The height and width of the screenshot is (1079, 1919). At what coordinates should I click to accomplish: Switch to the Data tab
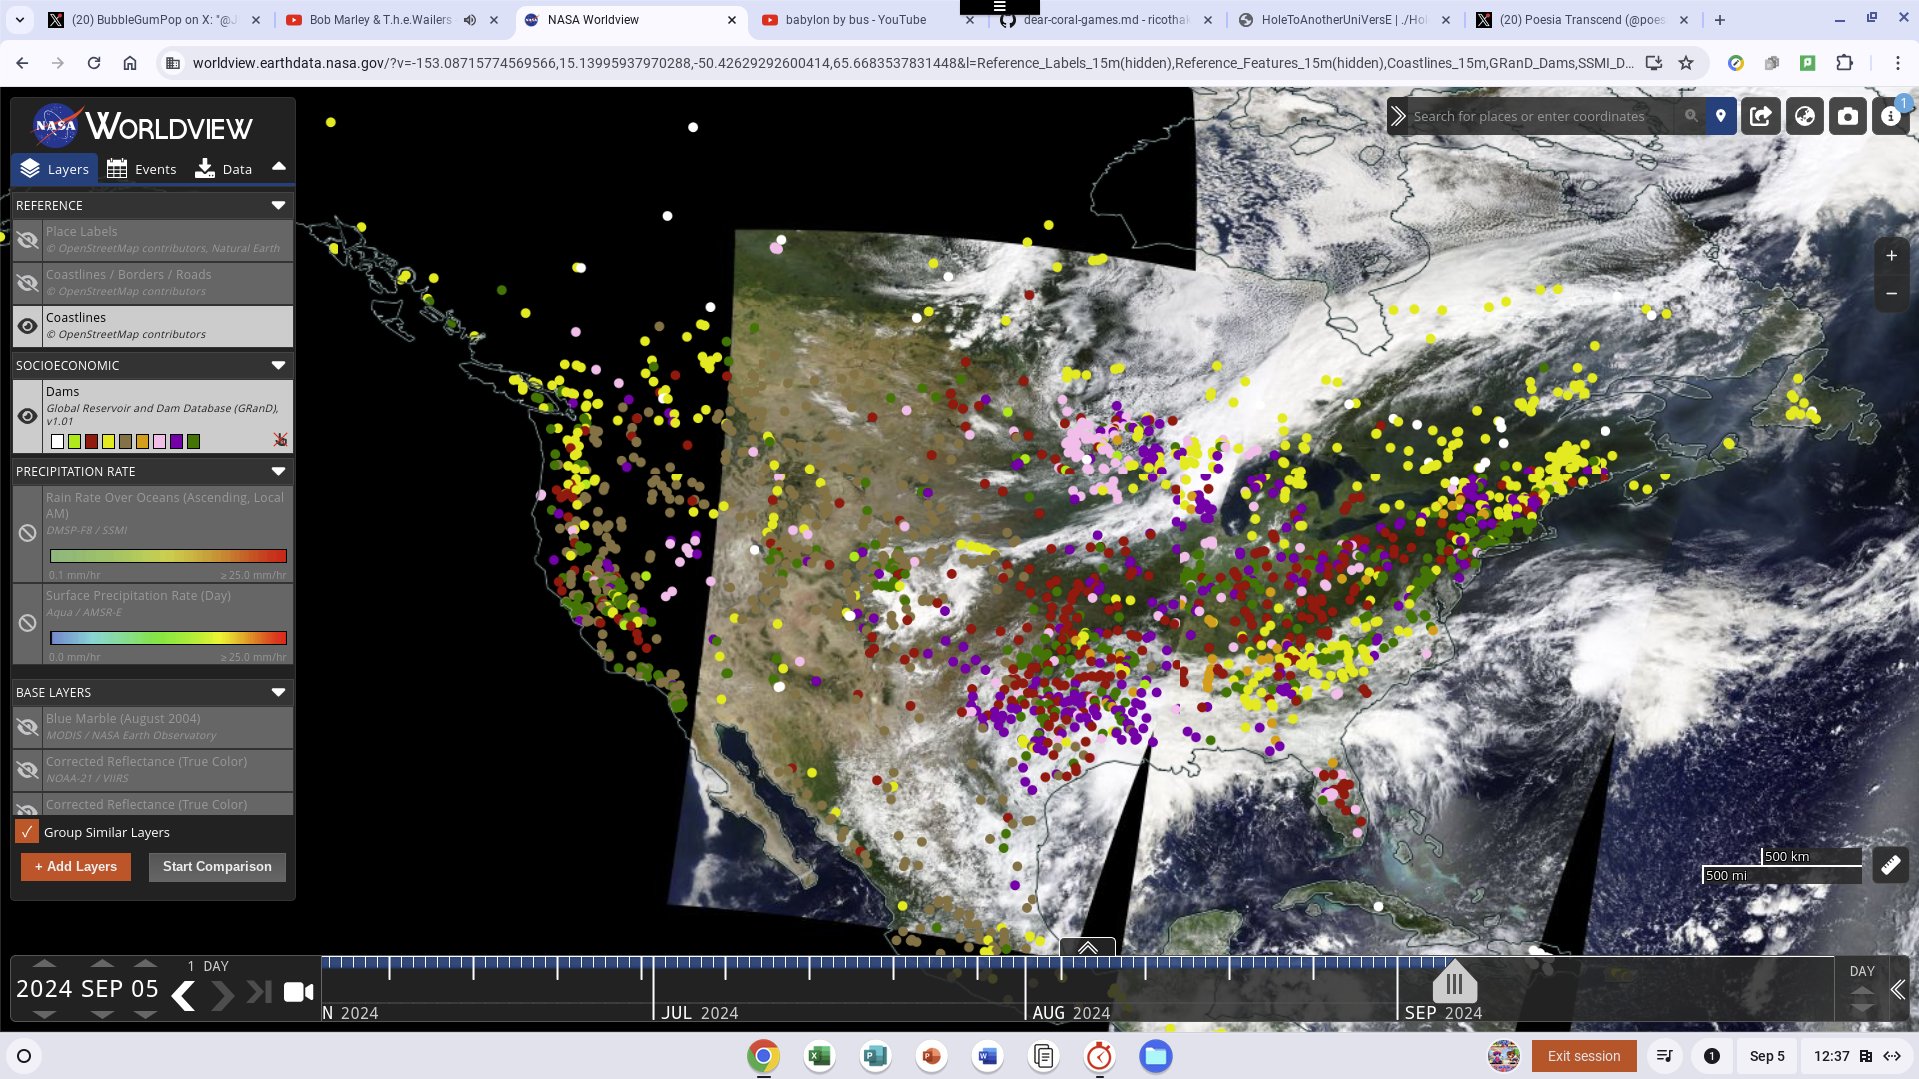[224, 169]
